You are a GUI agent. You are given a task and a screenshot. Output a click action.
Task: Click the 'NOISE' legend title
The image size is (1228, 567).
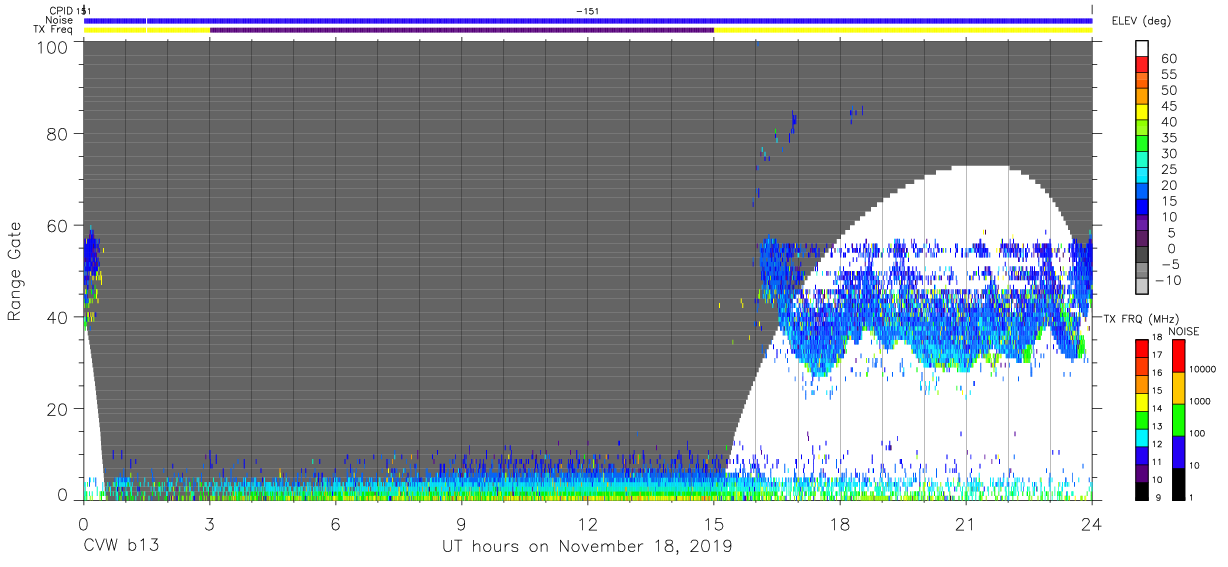(x=1184, y=331)
